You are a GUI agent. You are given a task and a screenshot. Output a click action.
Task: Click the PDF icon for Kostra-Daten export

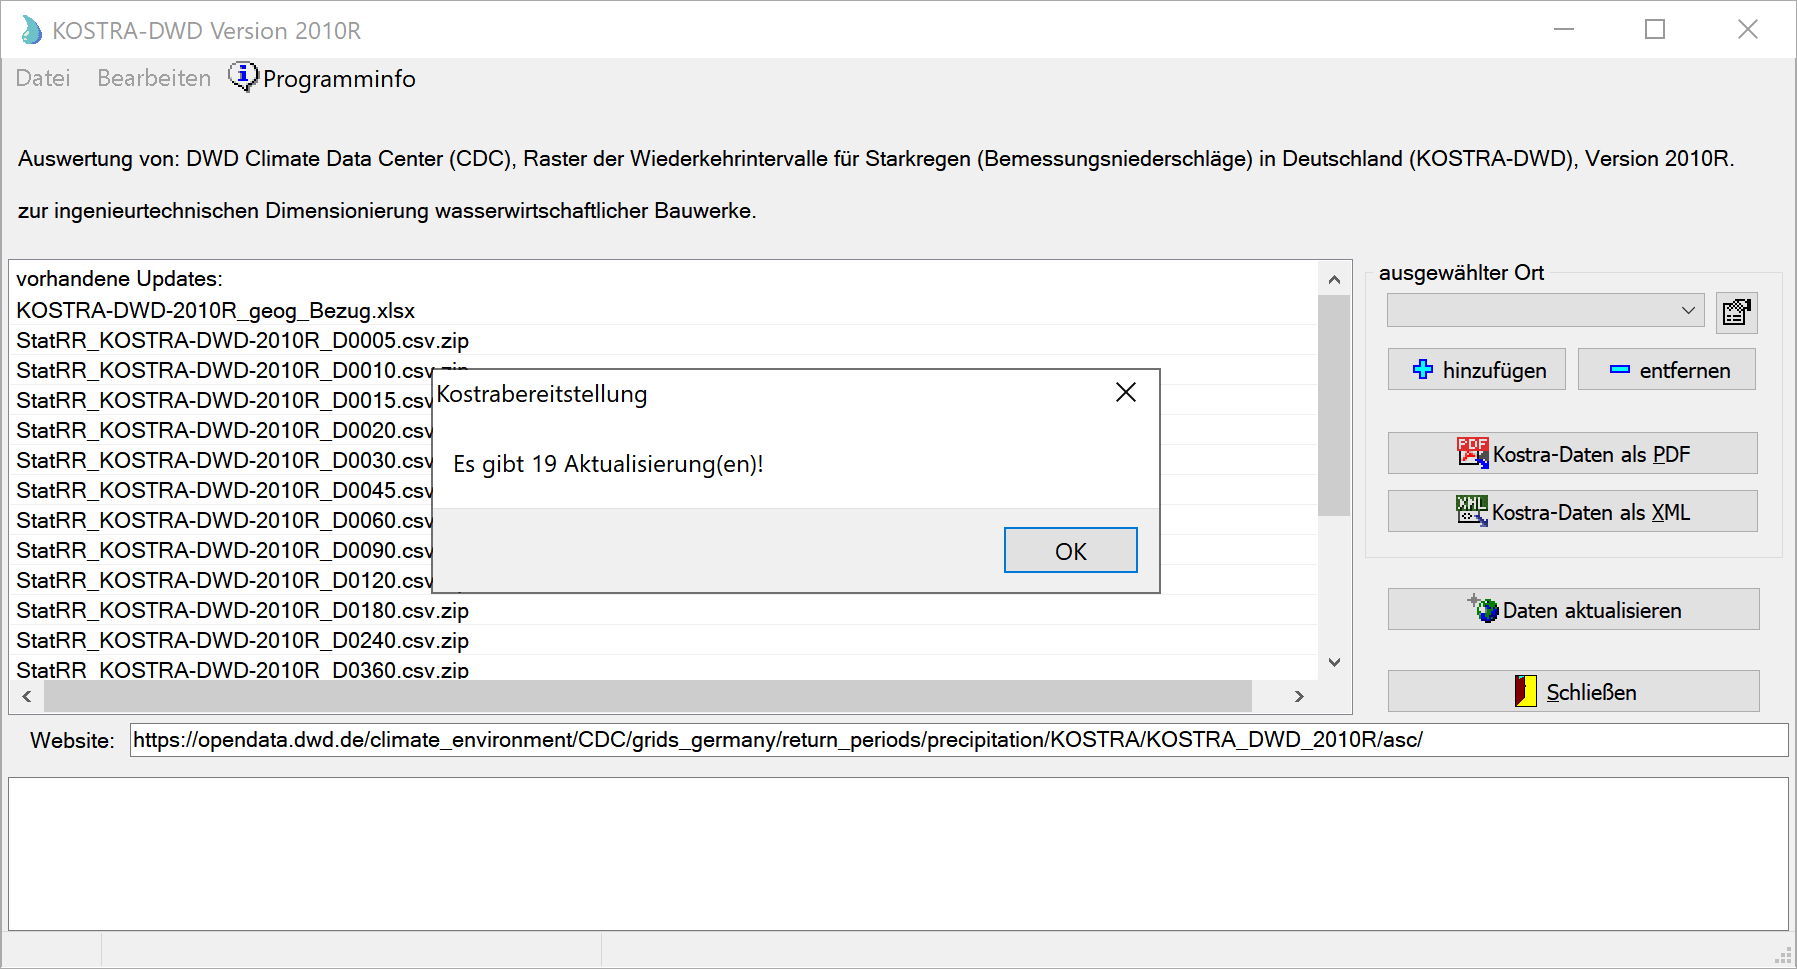coord(1472,453)
